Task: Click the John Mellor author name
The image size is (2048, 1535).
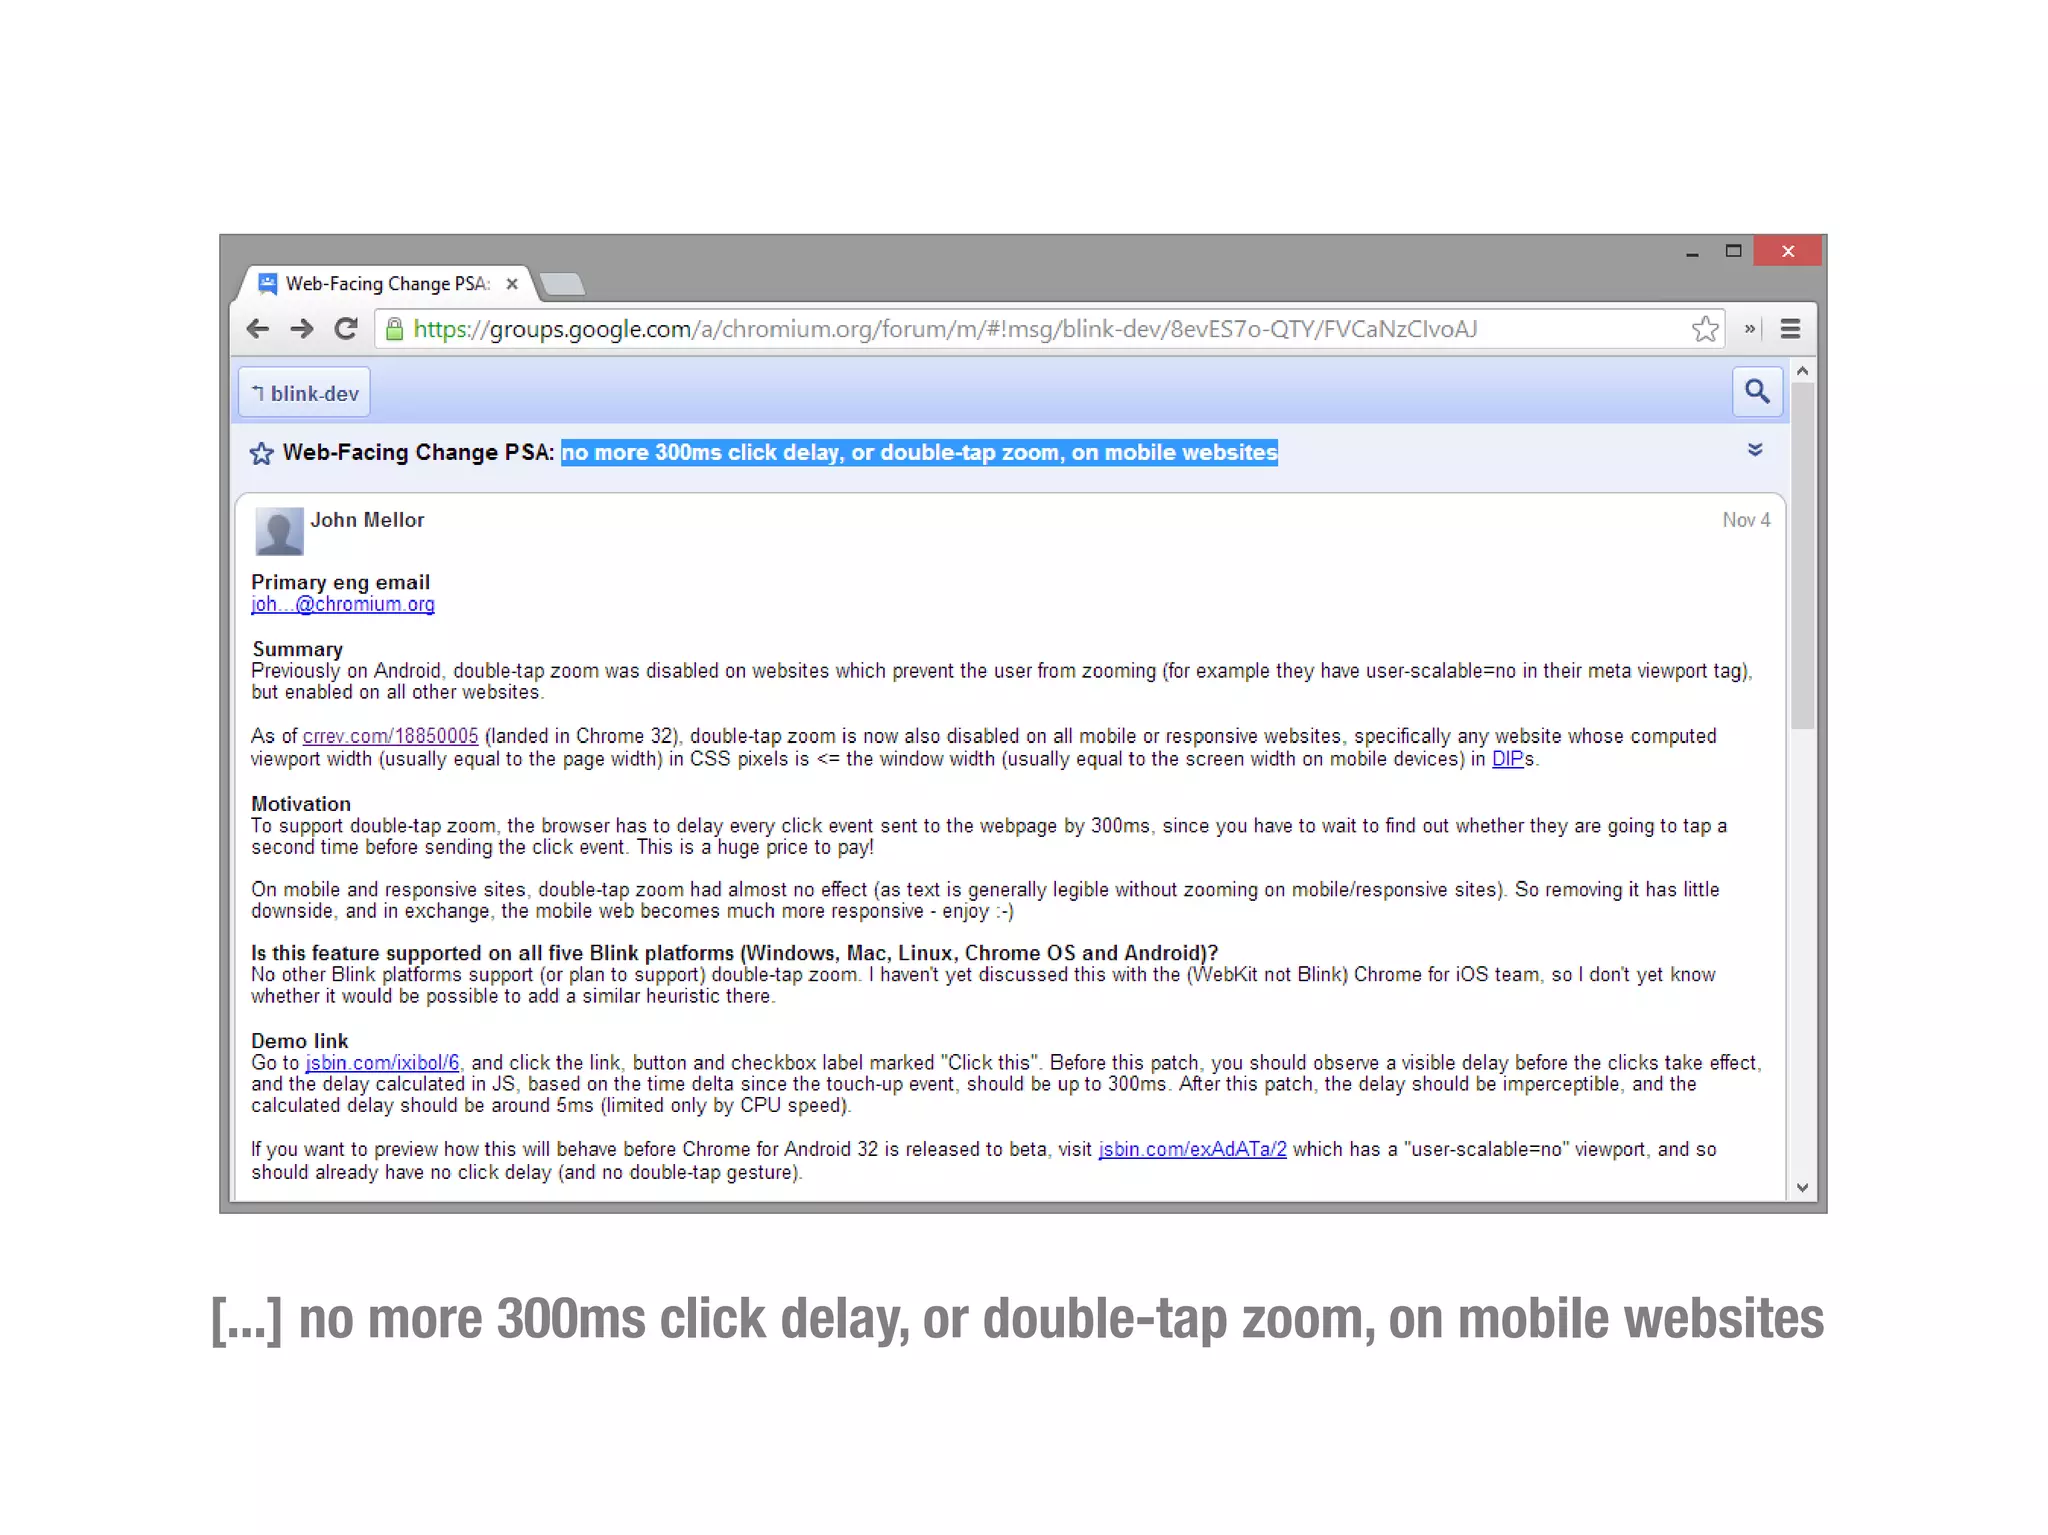Action: click(367, 520)
